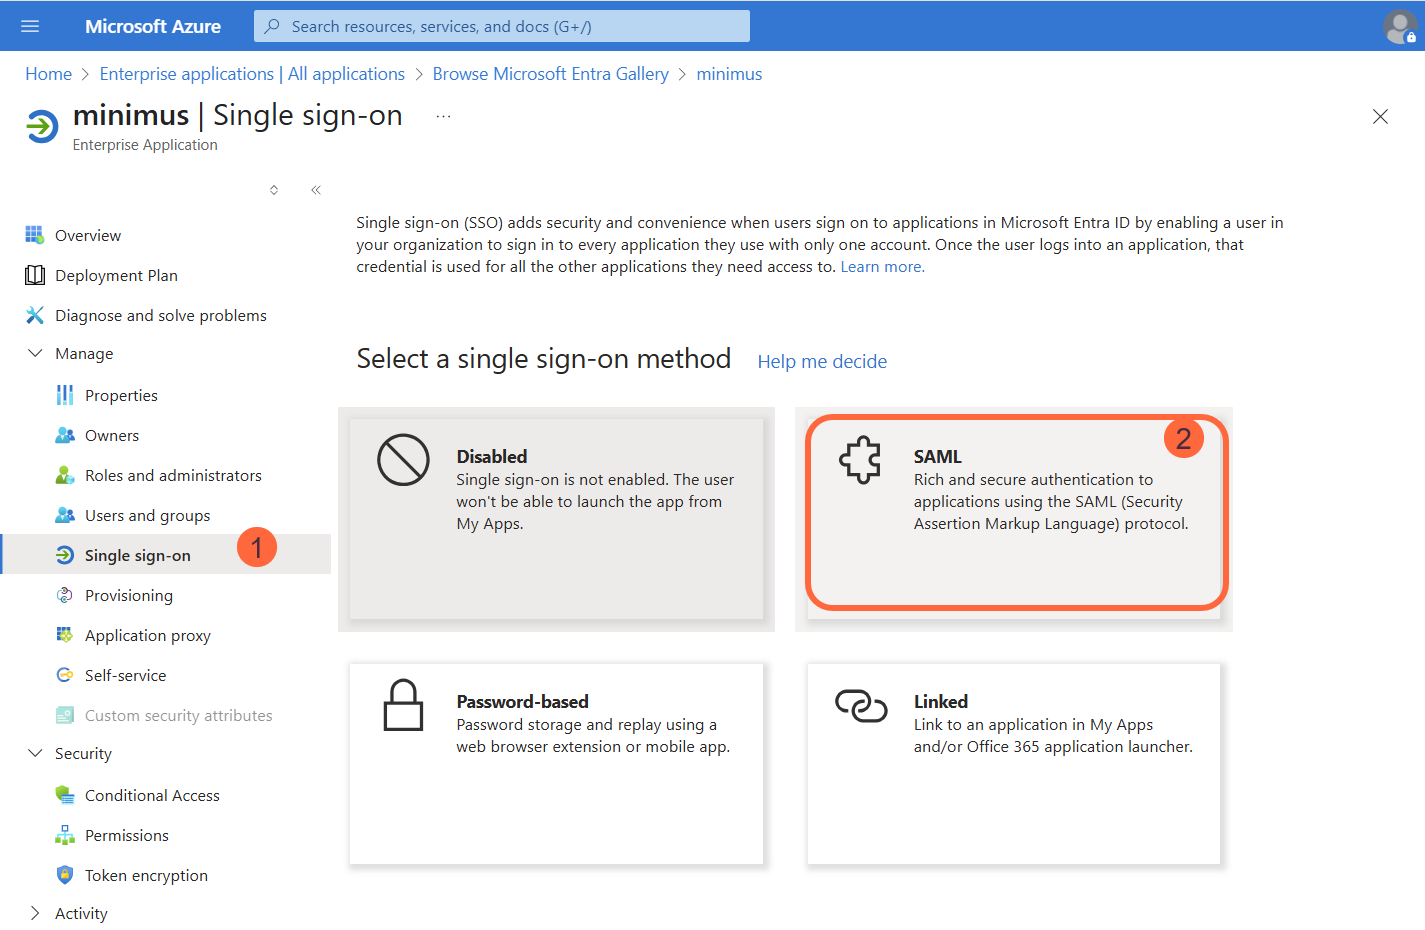
Task: Follow the Learn more link
Action: pyautogui.click(x=882, y=267)
